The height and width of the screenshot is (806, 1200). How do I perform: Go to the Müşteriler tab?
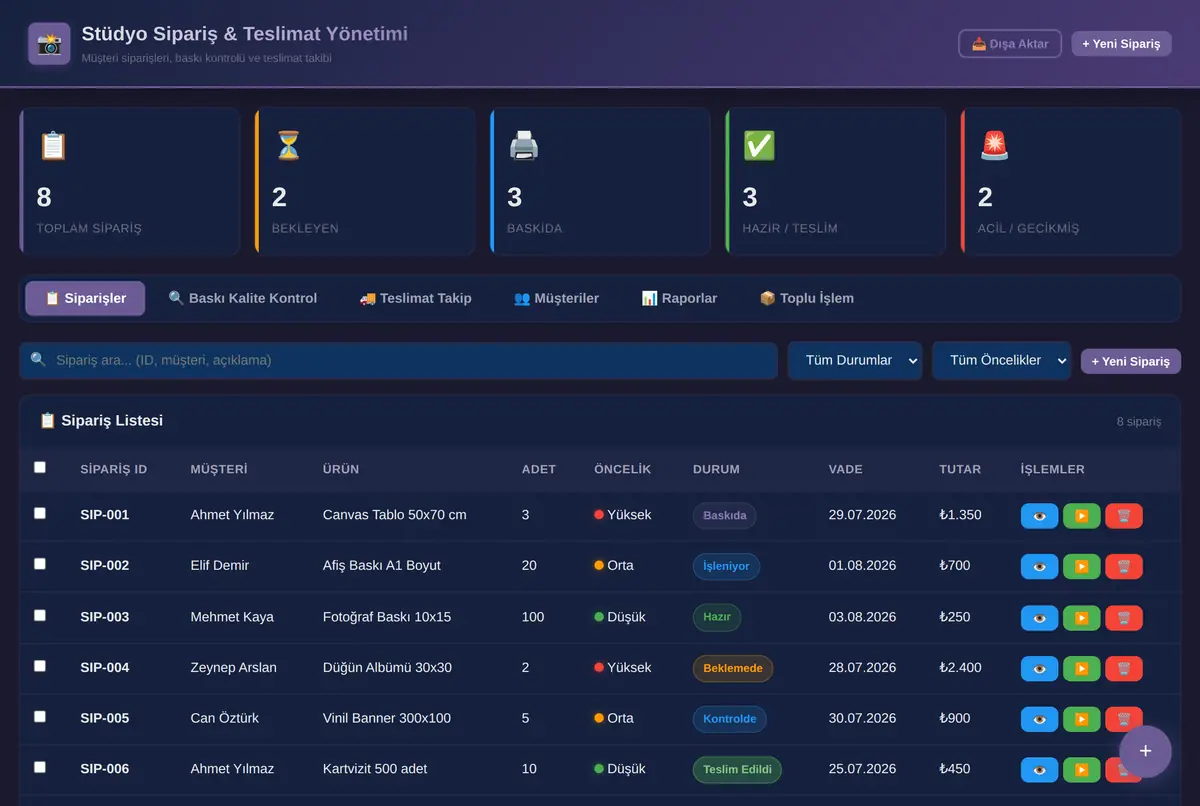pyautogui.click(x=556, y=298)
